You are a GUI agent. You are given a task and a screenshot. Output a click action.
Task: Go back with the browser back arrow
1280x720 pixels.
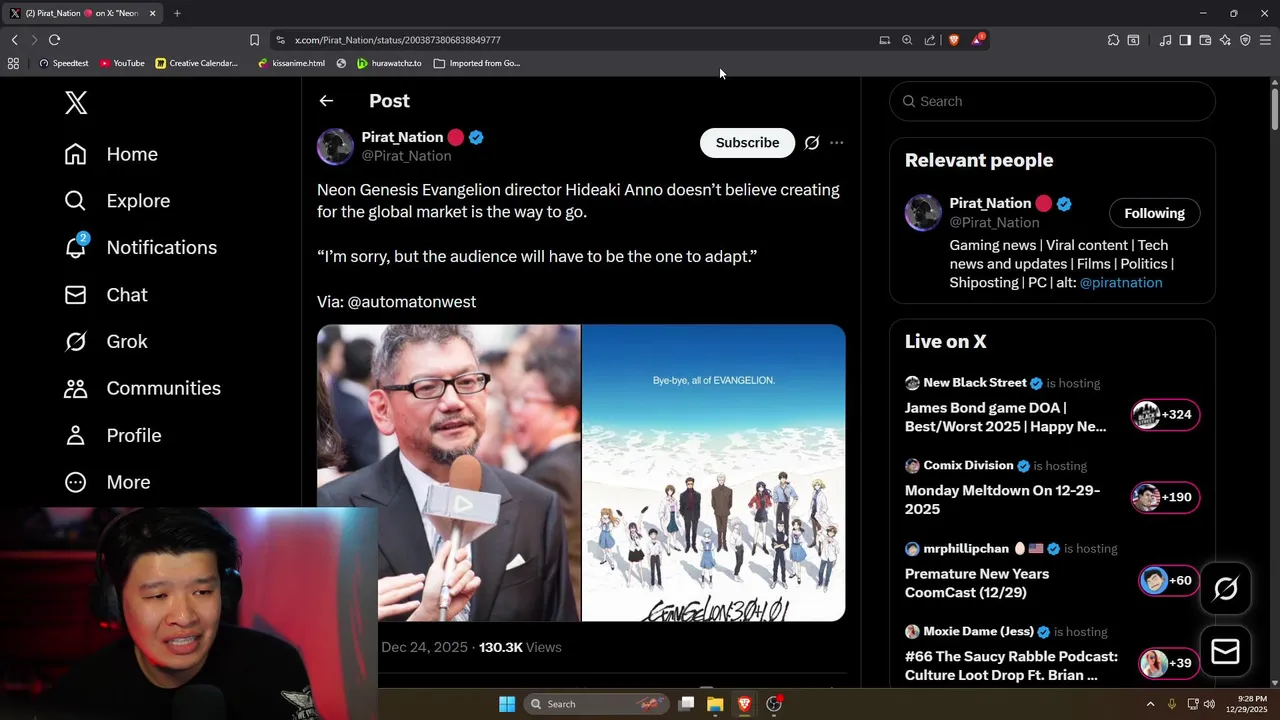point(14,40)
